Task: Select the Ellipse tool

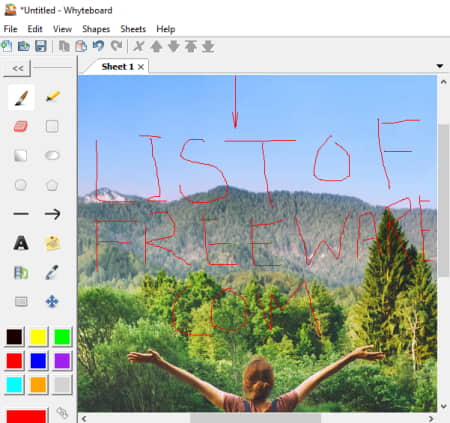Action: coord(52,155)
